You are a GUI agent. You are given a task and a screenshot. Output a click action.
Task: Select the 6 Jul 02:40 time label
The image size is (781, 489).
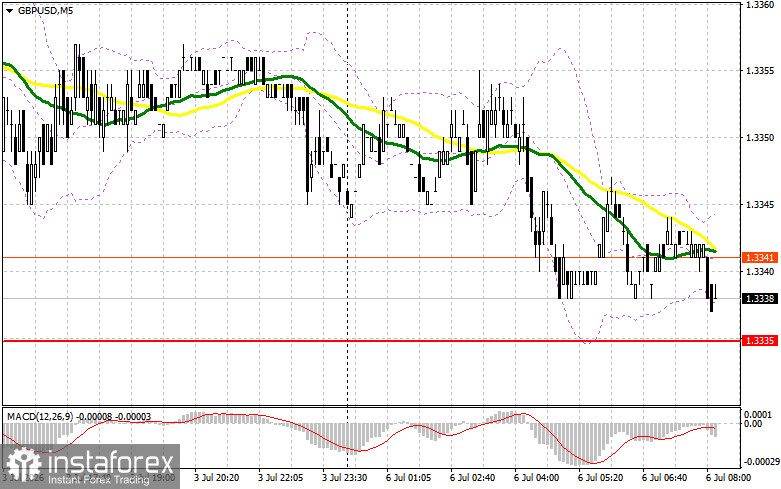(473, 478)
